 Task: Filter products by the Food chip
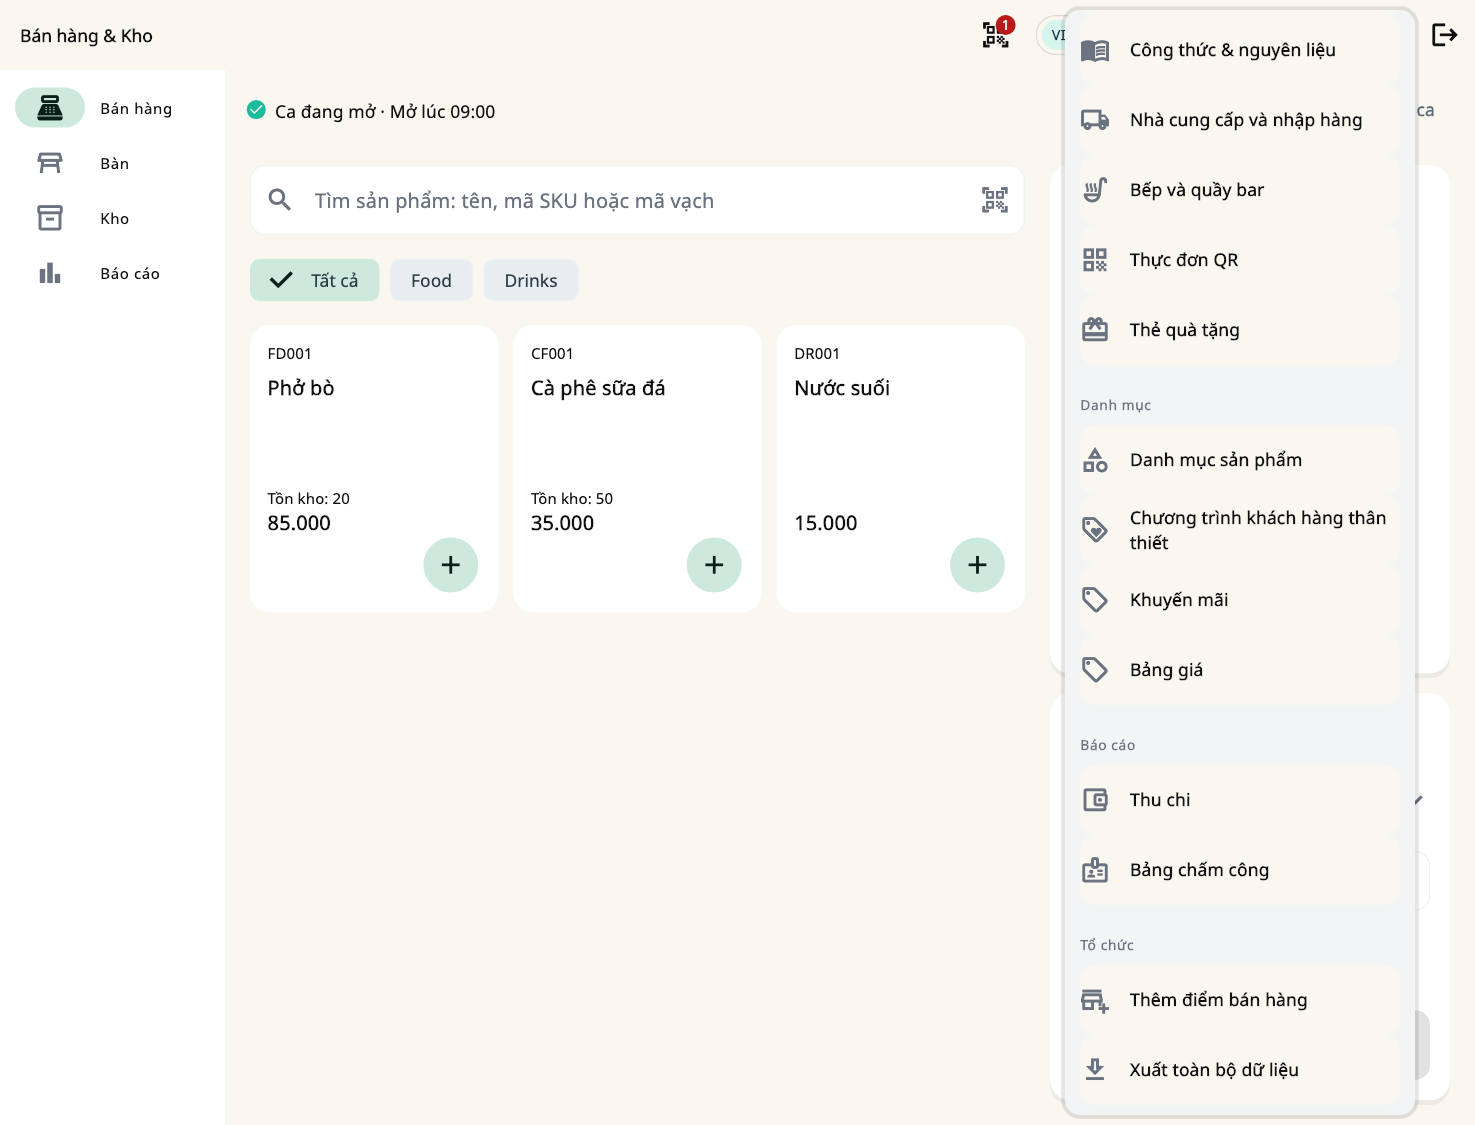point(431,280)
